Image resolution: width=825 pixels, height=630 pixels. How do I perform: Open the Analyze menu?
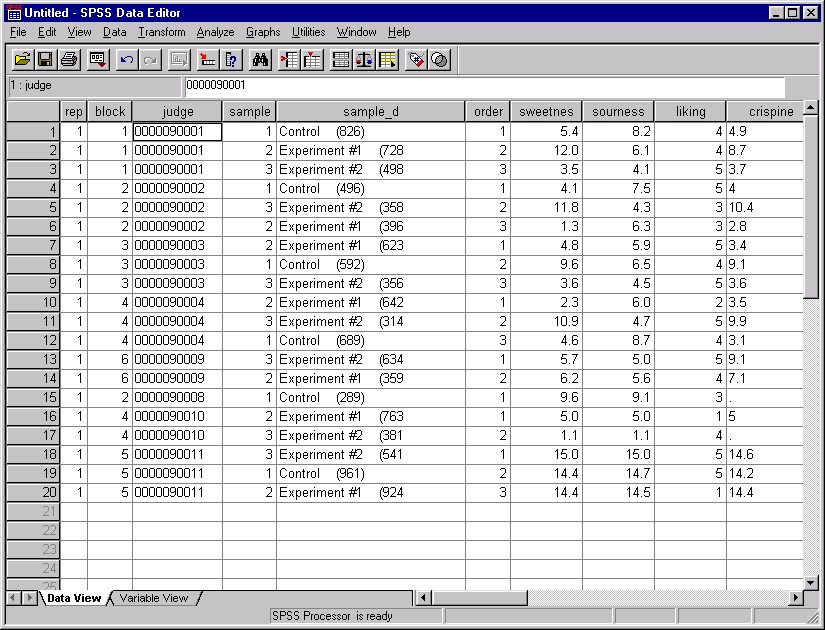click(x=215, y=32)
